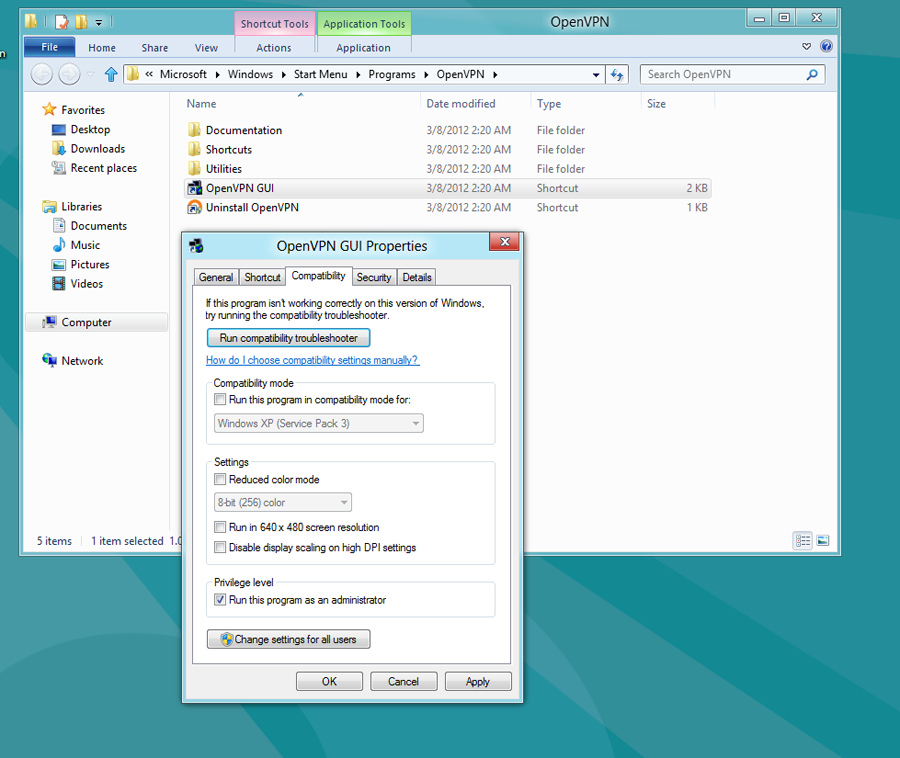Select the Utilities folder icon
The image size is (900, 758).
[195, 169]
